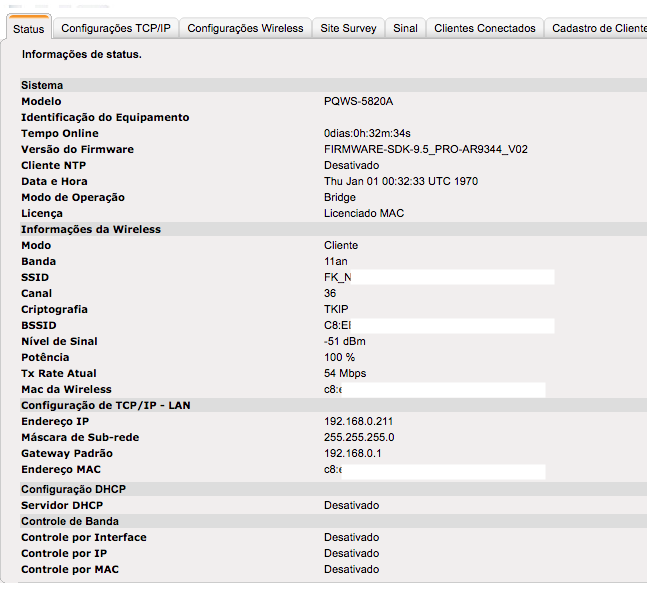Click the IP address 192.168.0.211
647x589 pixels.
coord(358,422)
